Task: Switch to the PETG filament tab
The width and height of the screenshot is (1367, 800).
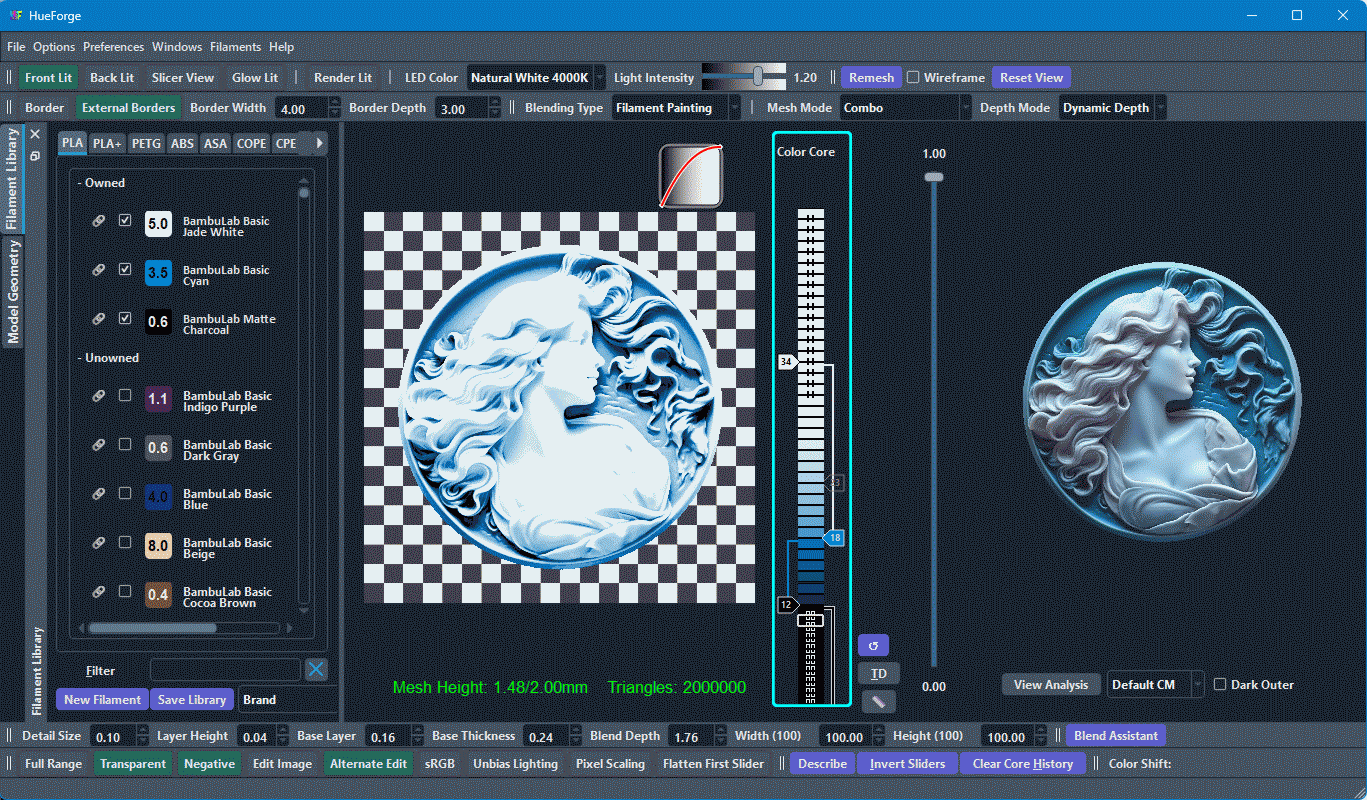Action: (x=146, y=144)
